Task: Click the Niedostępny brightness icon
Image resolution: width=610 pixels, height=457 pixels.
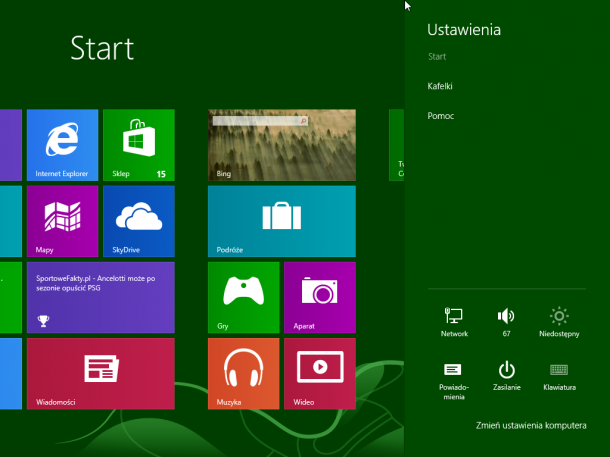Action: point(559,320)
